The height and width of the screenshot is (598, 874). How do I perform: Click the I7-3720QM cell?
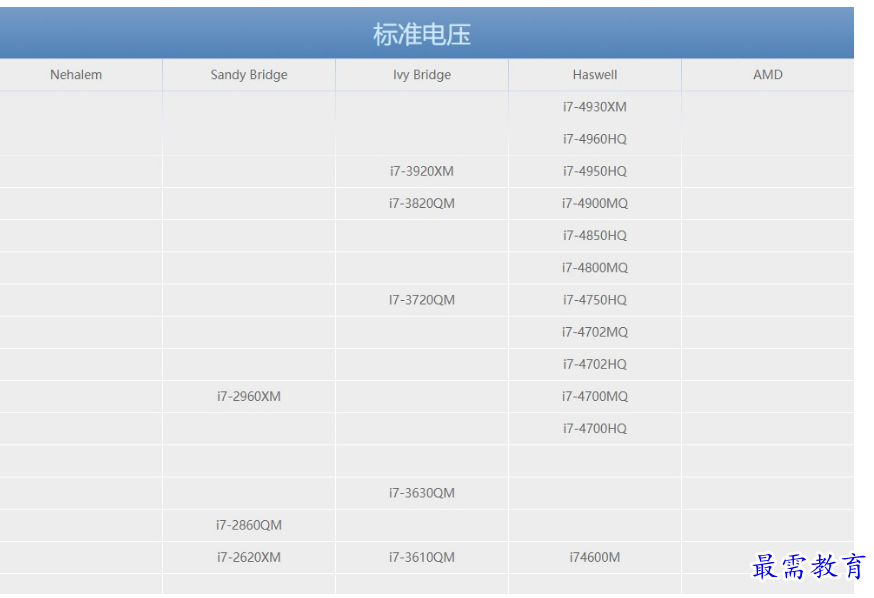click(x=422, y=300)
